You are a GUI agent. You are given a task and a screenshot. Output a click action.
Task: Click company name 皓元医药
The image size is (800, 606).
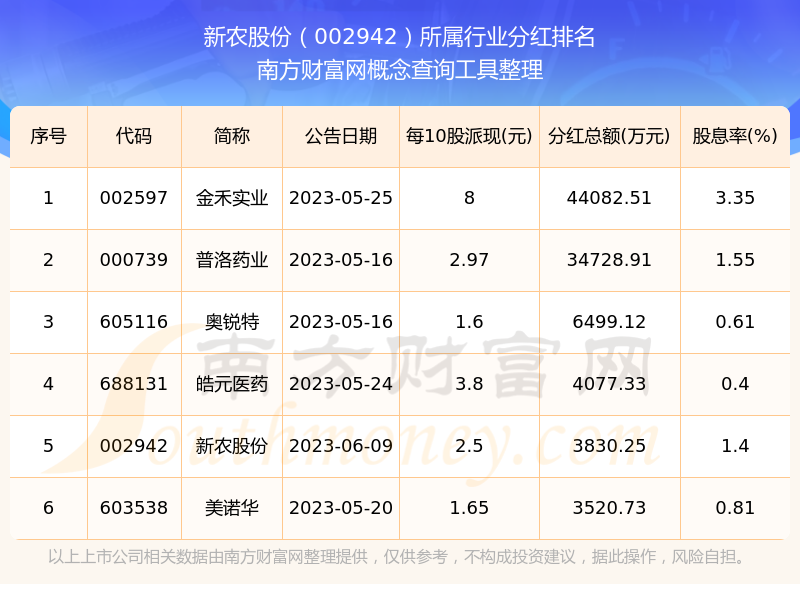[x=232, y=384]
